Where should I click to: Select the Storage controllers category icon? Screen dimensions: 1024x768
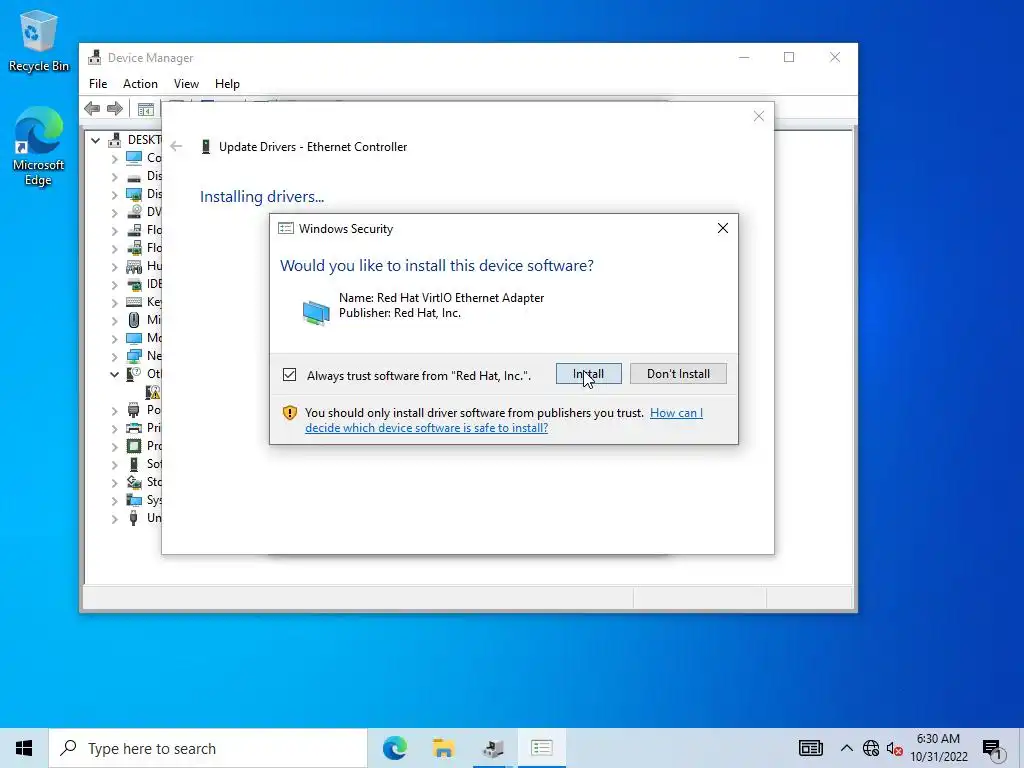coord(134,482)
